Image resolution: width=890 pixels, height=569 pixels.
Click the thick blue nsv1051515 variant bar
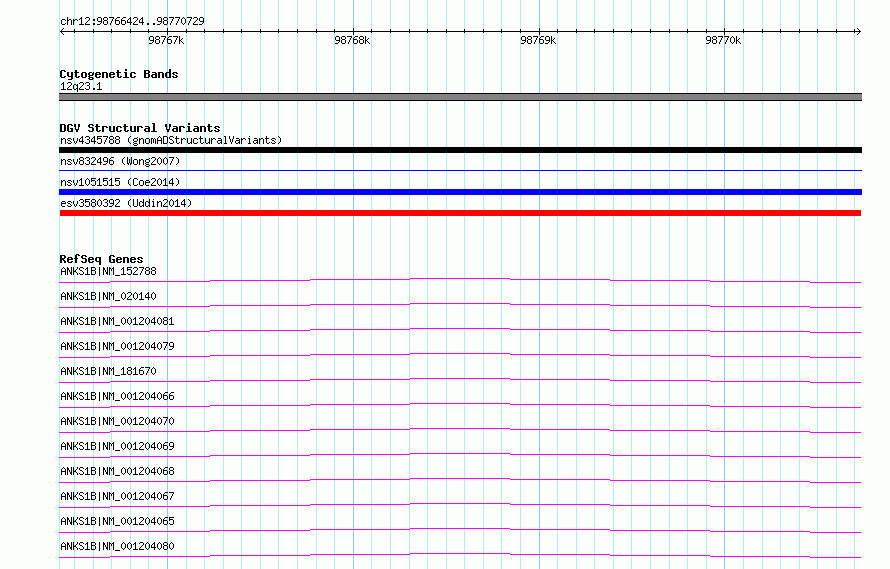460,193
